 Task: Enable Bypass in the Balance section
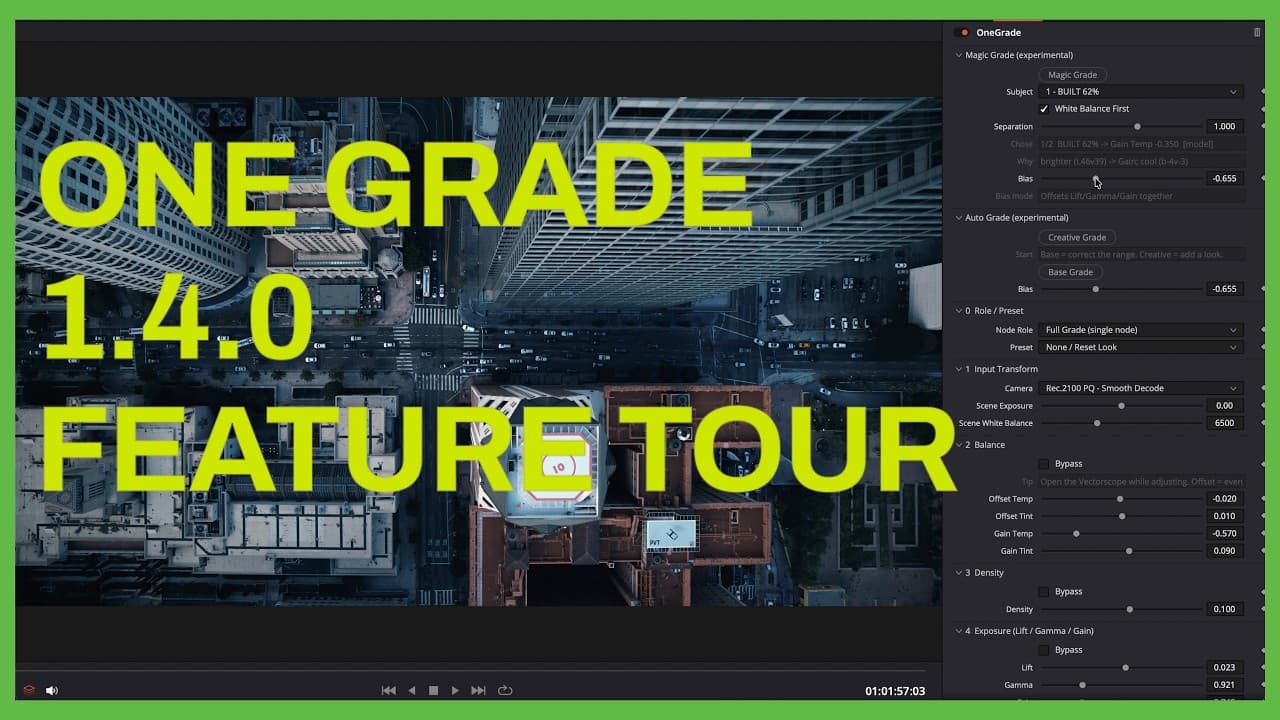(x=1044, y=464)
